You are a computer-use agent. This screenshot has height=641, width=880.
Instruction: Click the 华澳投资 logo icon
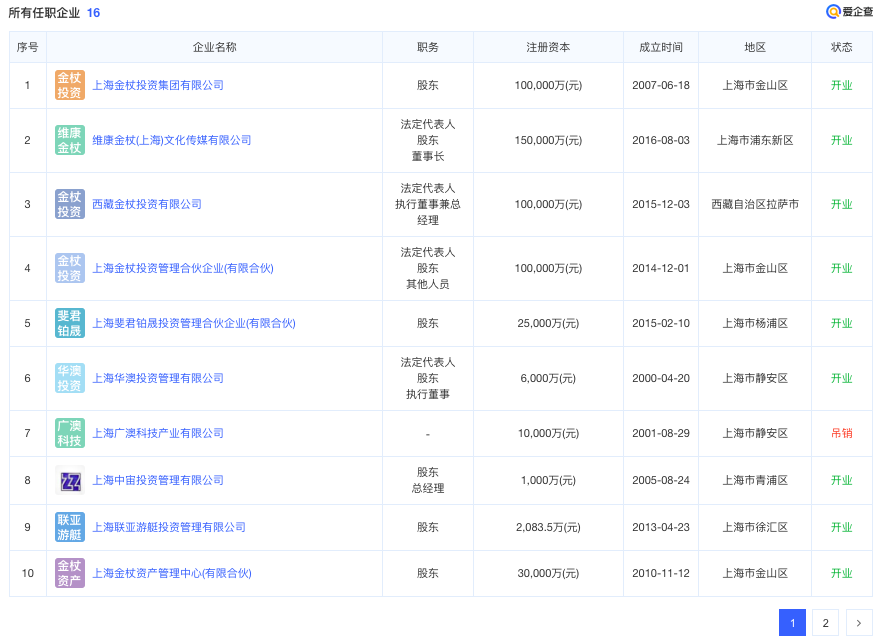tap(70, 378)
